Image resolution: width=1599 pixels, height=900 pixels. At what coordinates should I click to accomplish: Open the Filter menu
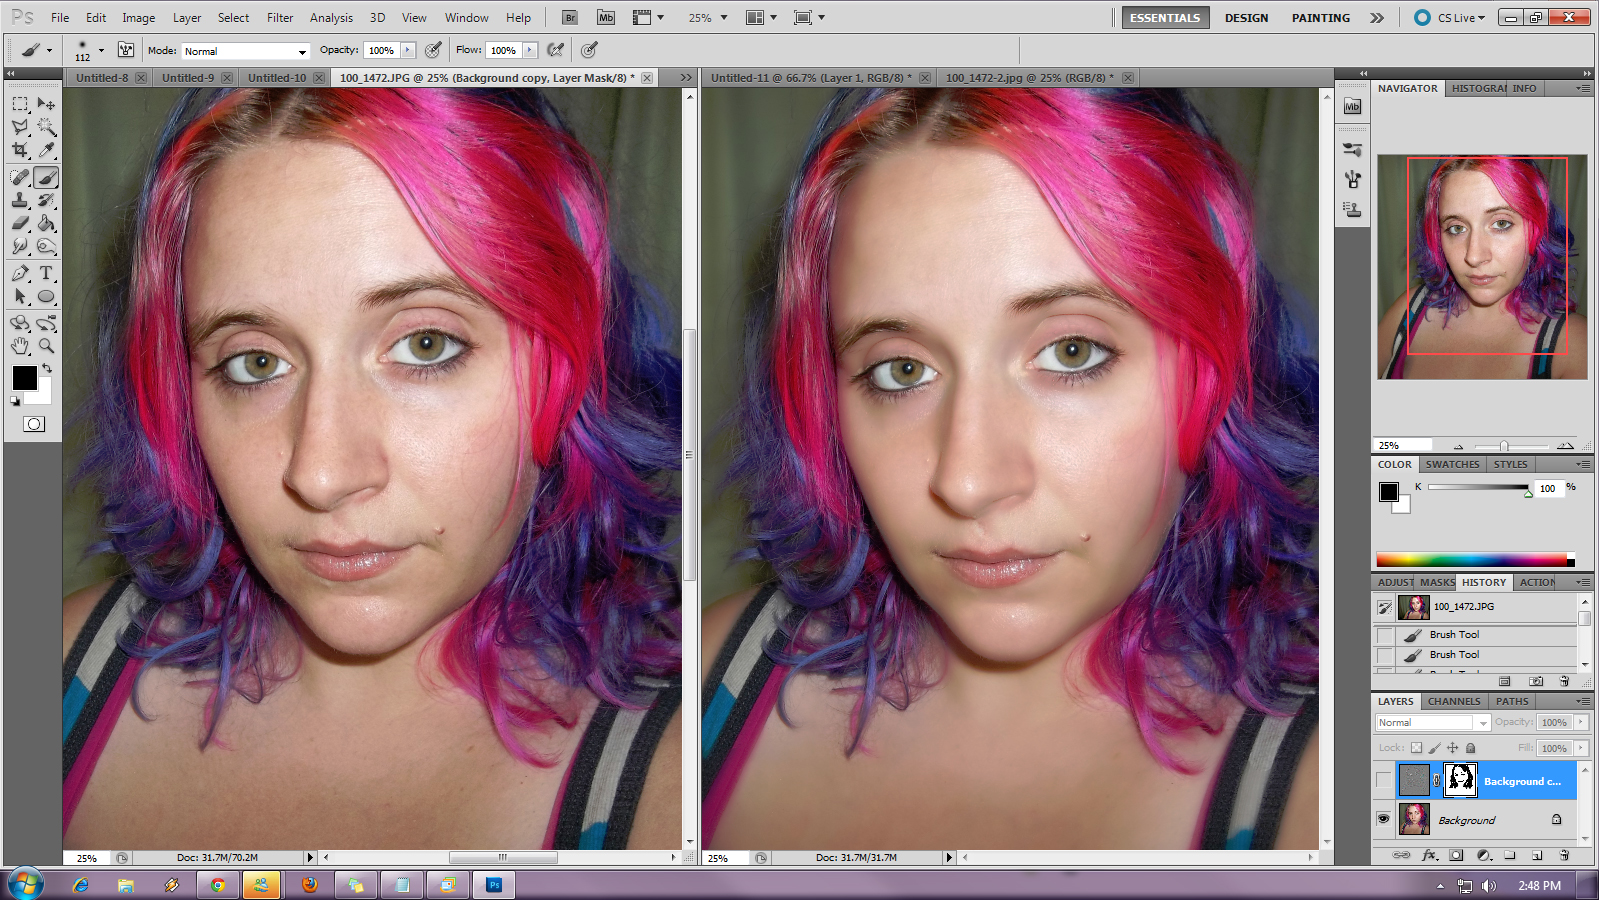click(280, 17)
